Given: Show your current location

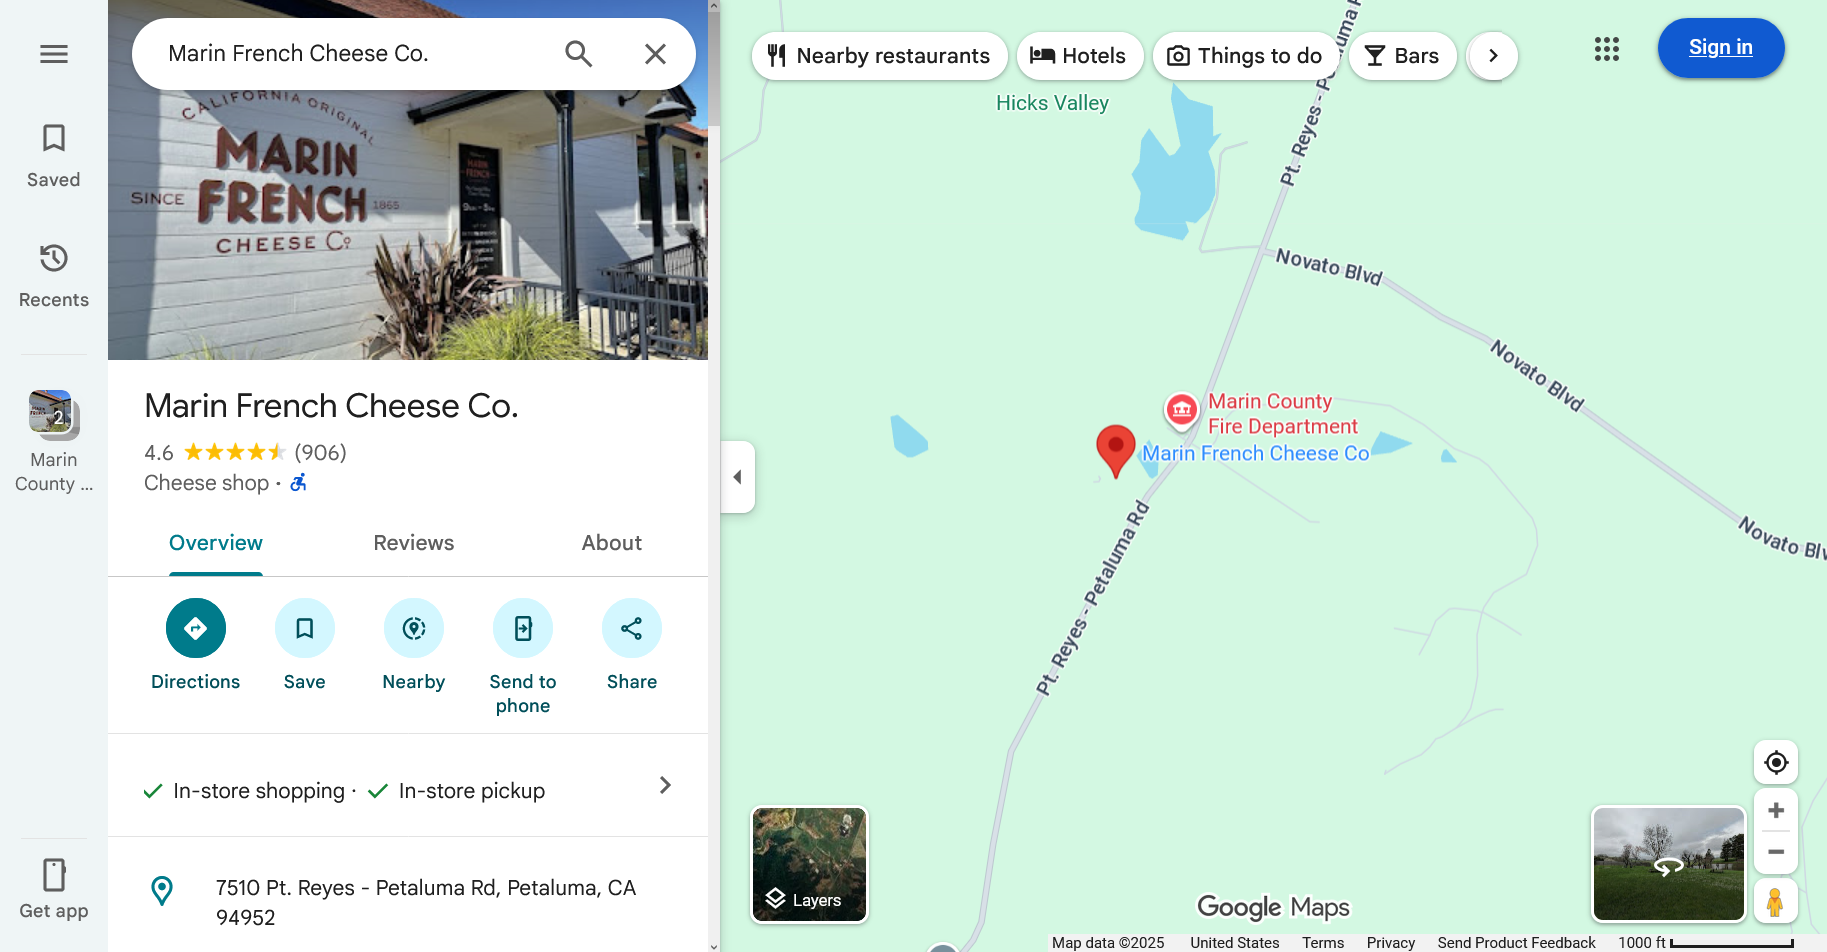Looking at the screenshot, I should (1776, 763).
